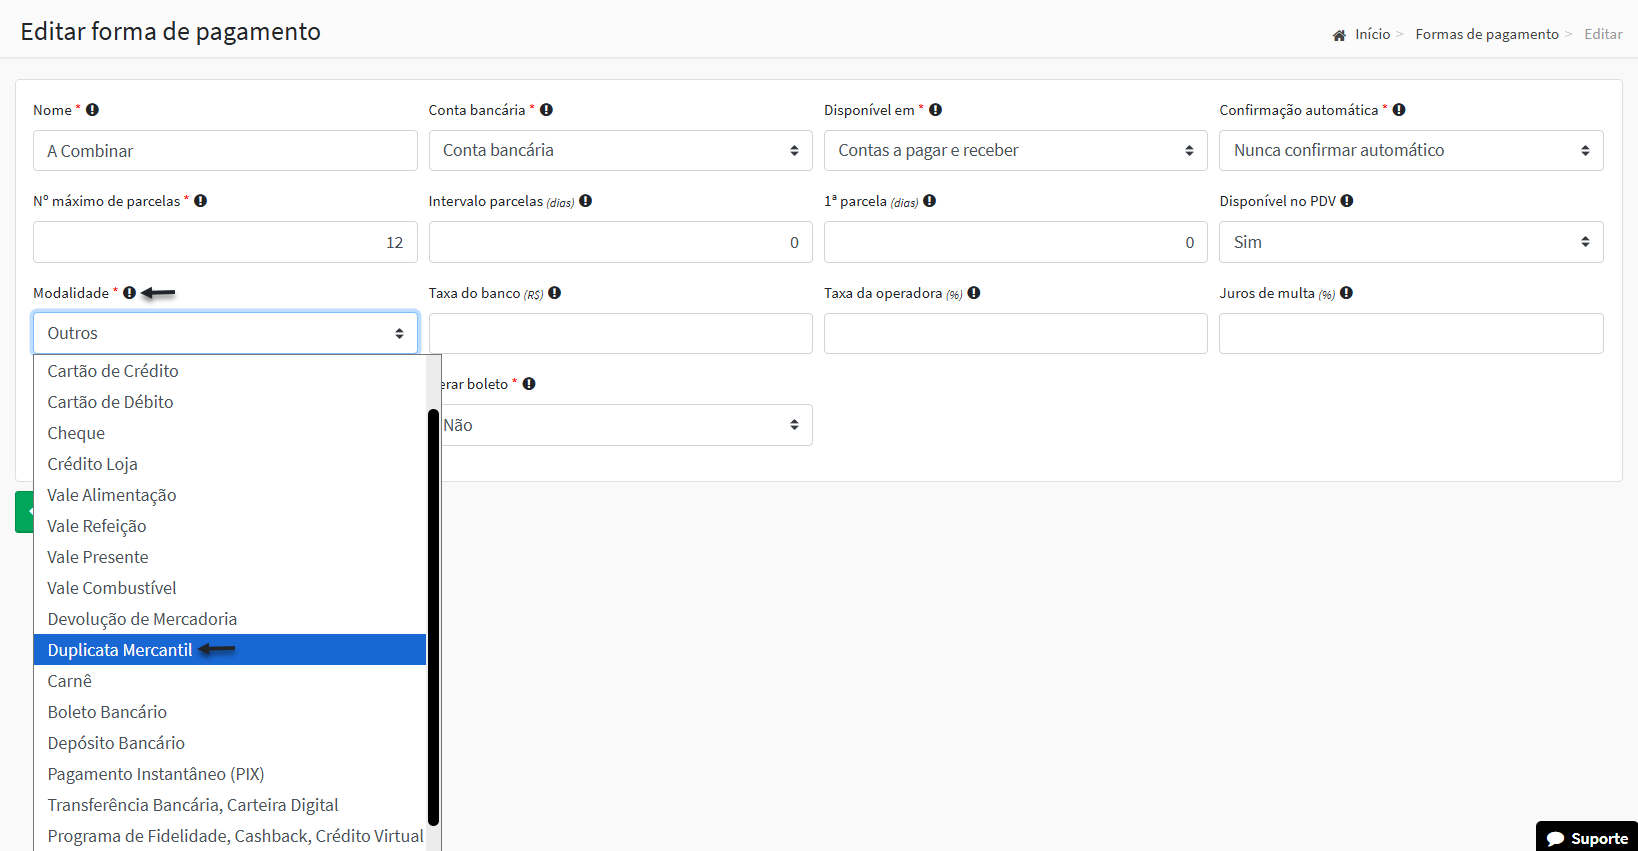The image size is (1638, 851).
Task: Click the Juros de multa input field
Action: tap(1411, 333)
